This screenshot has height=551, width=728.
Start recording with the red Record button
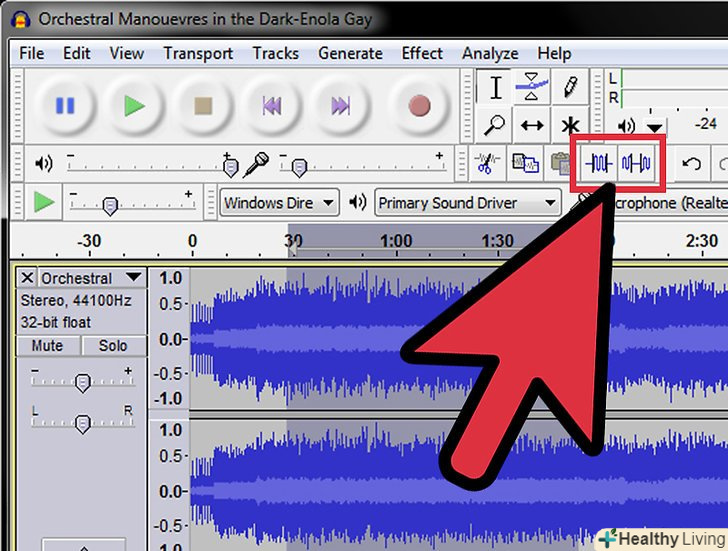419,105
